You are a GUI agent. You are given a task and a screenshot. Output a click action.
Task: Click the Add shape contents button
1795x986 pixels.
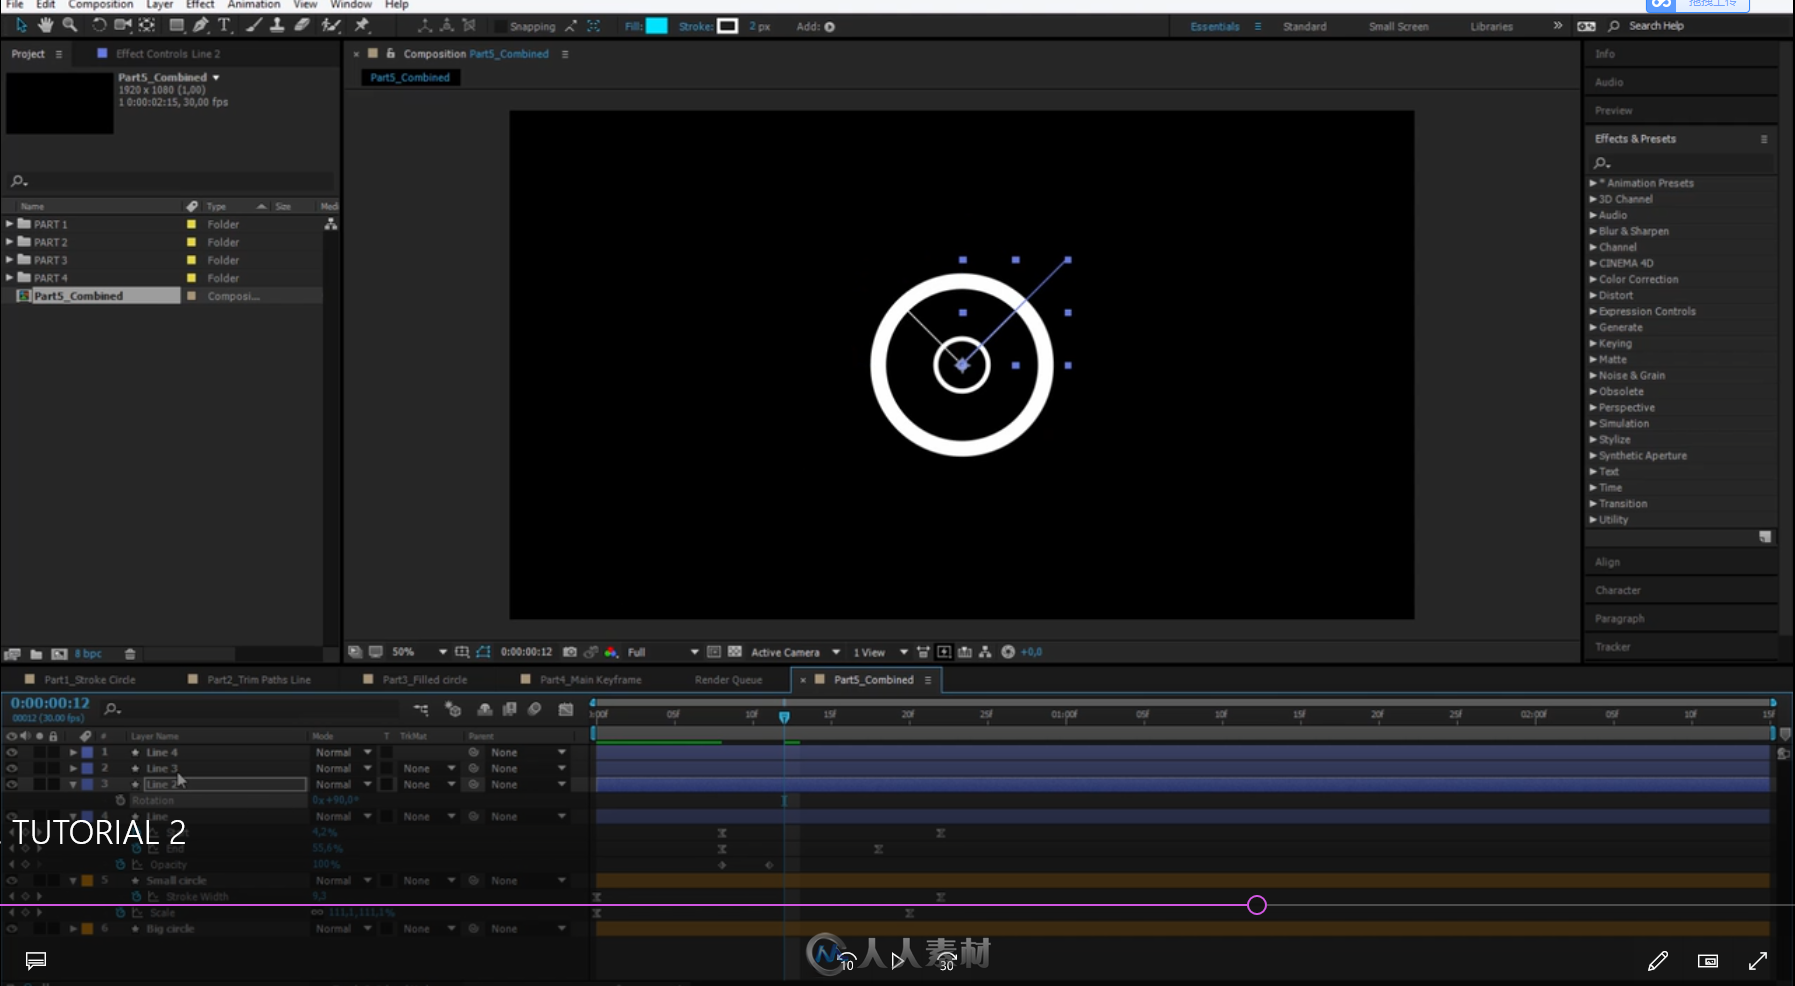point(829,27)
